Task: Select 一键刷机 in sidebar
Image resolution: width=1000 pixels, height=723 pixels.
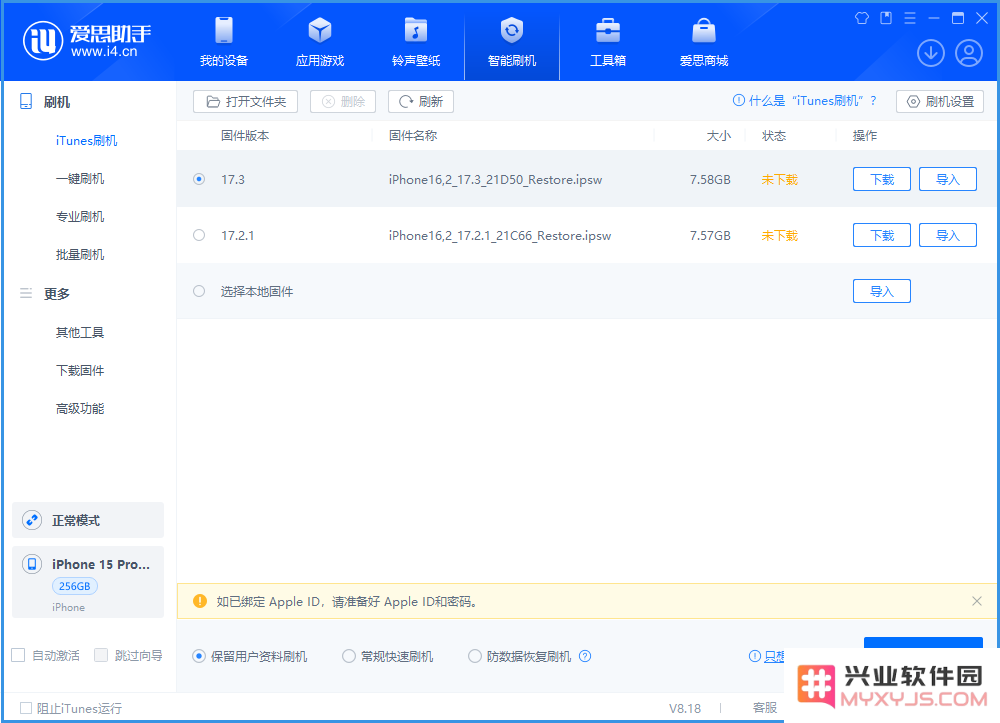Action: click(80, 179)
